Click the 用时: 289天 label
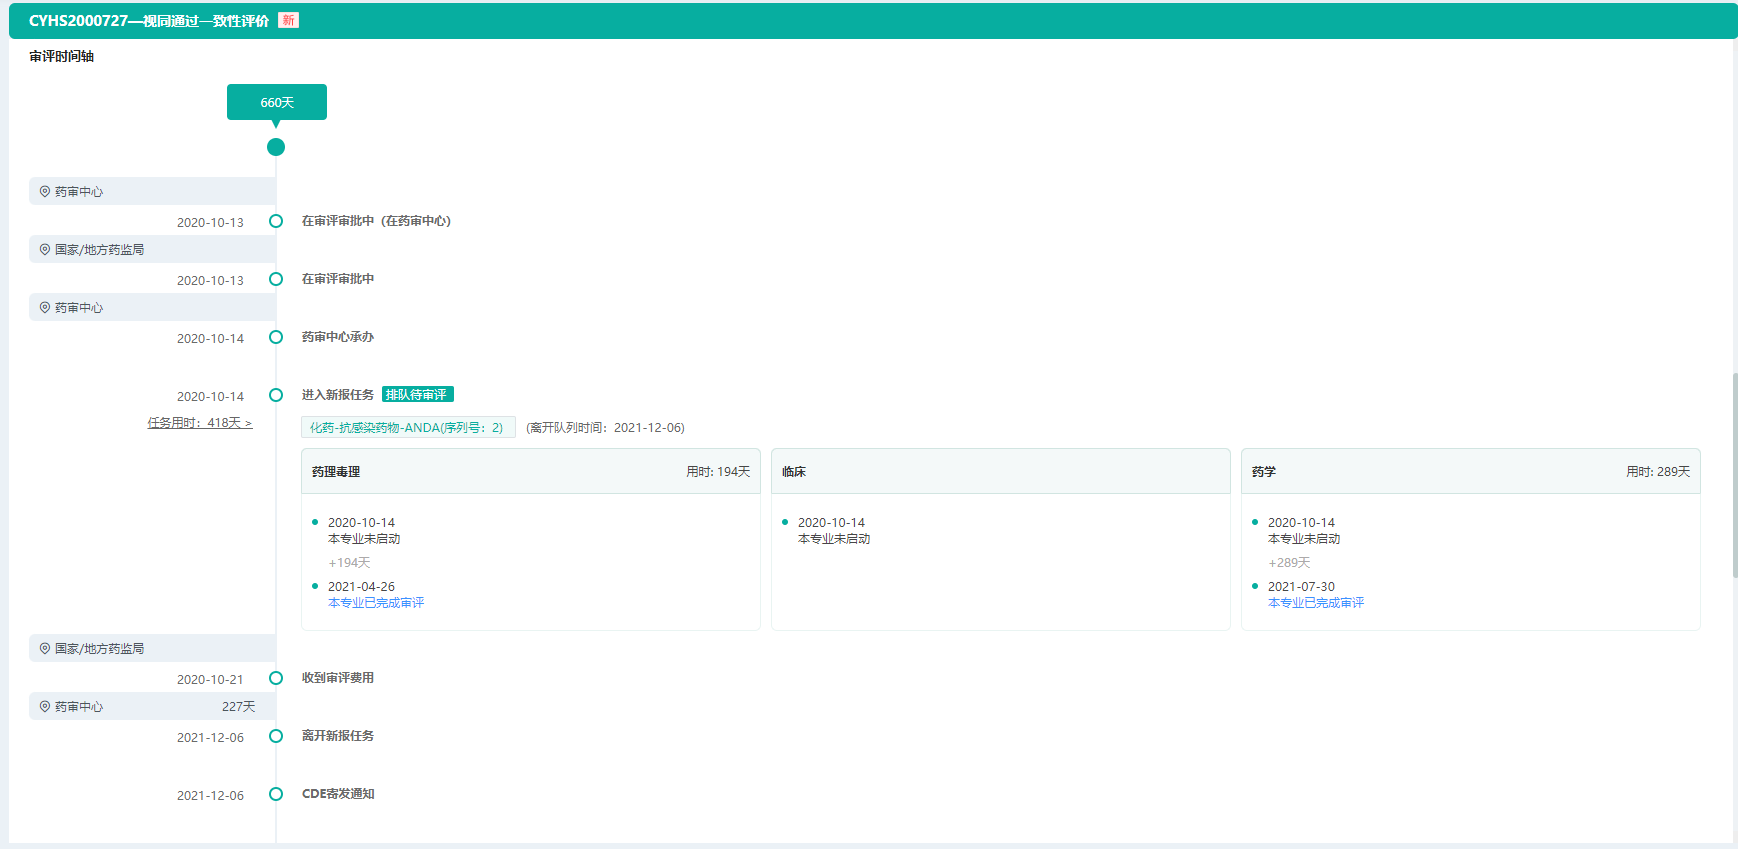Viewport: 1738px width, 849px height. [x=1658, y=472]
